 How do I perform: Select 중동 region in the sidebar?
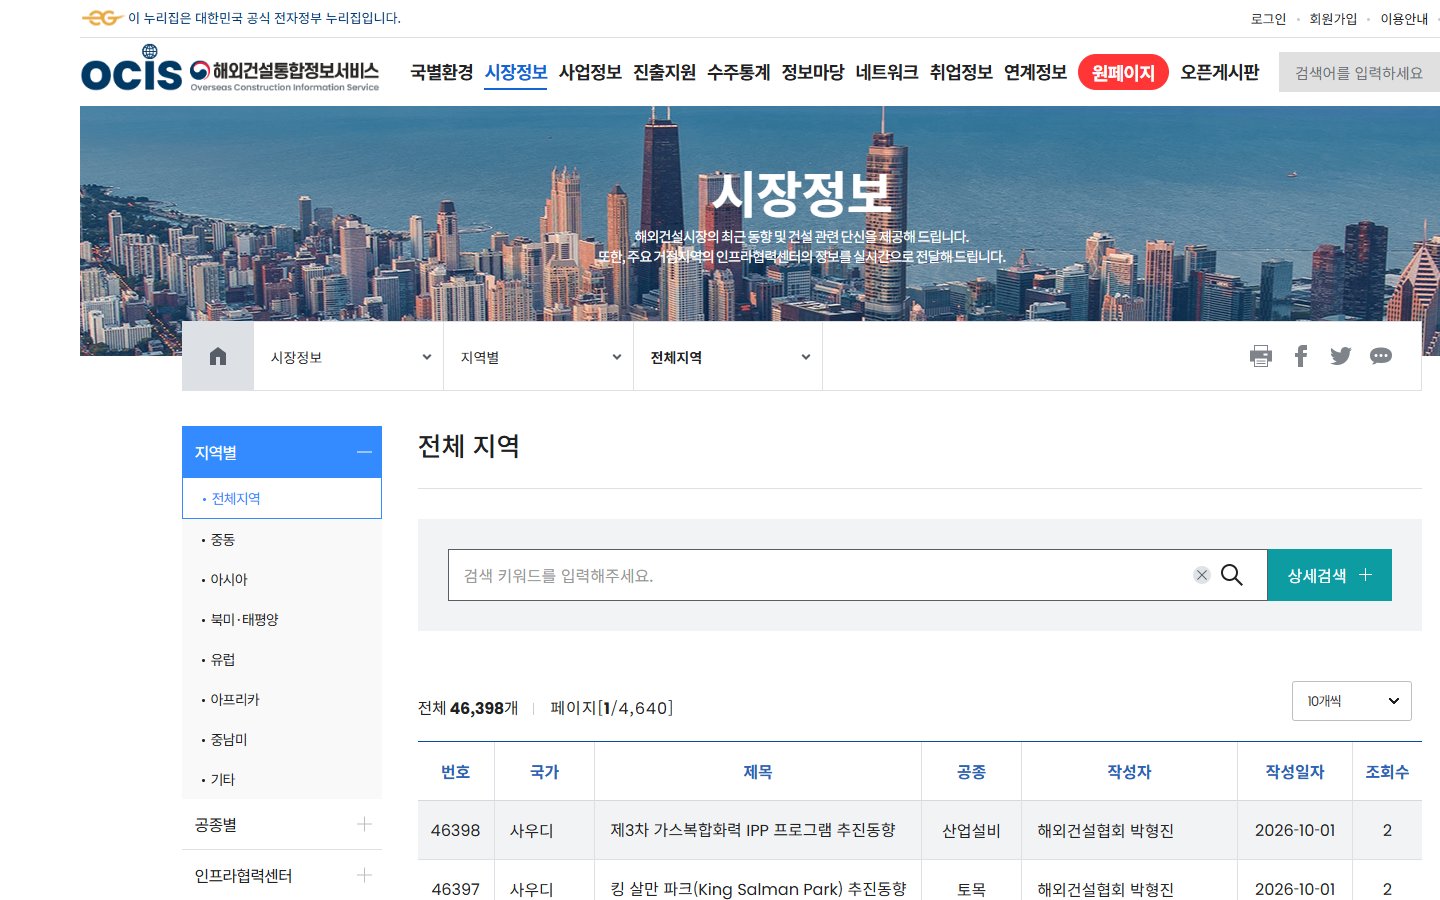click(223, 539)
